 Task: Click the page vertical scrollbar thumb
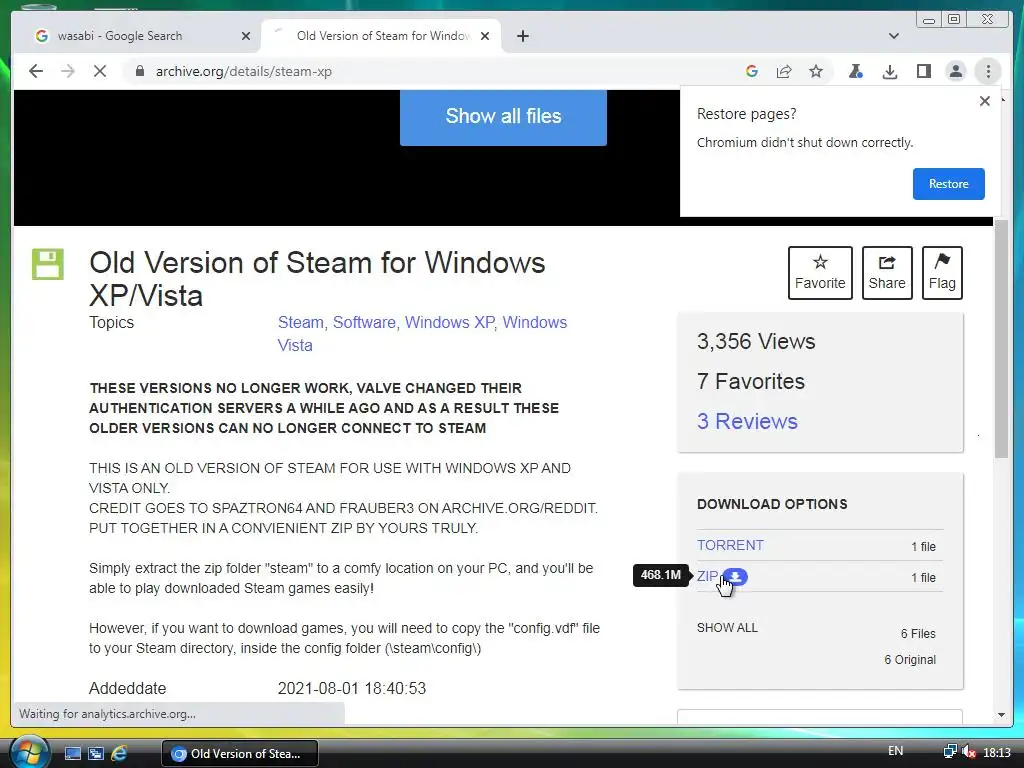click(1001, 338)
